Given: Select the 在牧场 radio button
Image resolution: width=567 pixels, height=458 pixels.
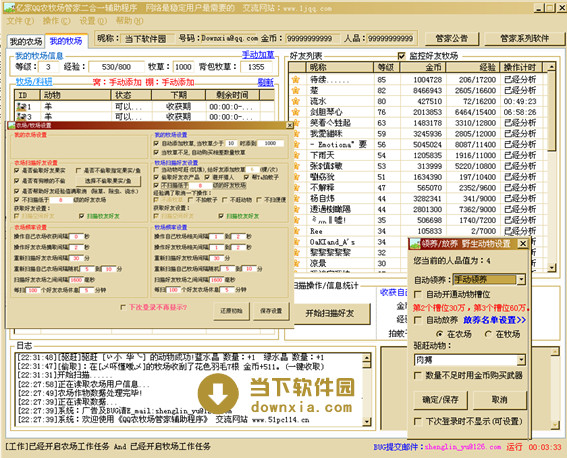Looking at the screenshot, I should coord(488,334).
